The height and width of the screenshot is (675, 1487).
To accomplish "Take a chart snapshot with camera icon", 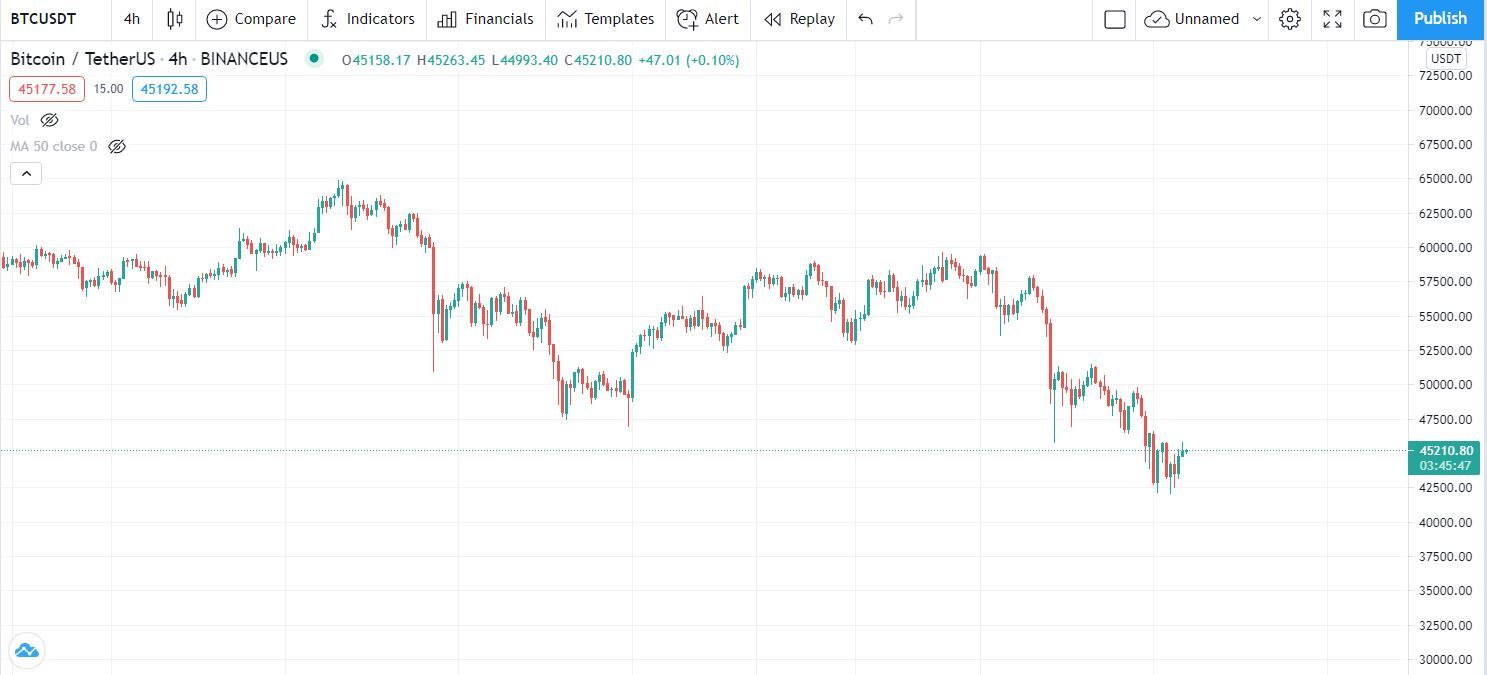I will [x=1375, y=19].
